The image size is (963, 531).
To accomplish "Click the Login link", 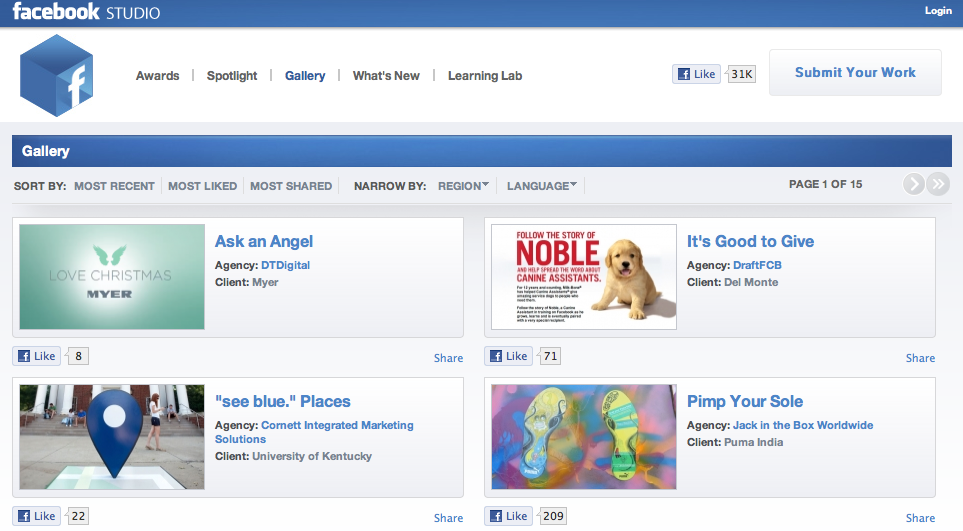I will coord(938,10).
